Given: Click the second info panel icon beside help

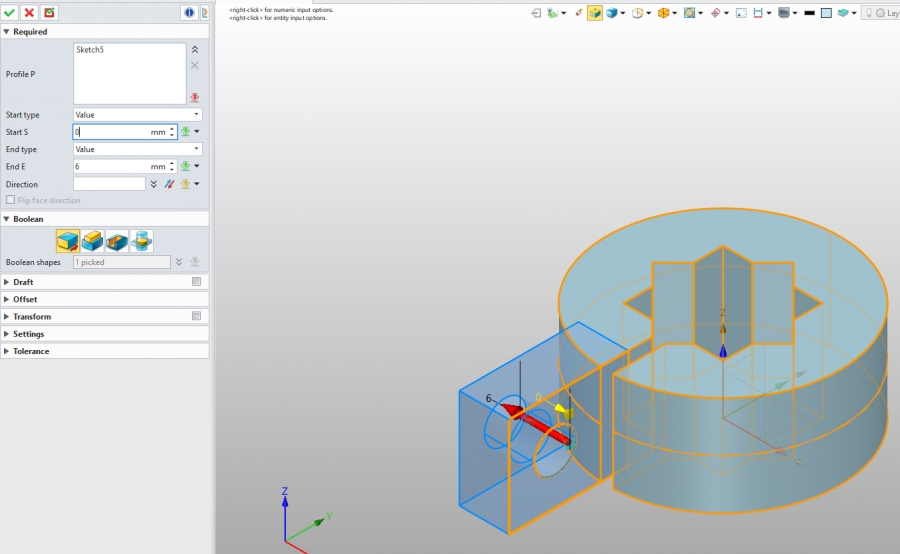Looking at the screenshot, I should click(x=204, y=12).
